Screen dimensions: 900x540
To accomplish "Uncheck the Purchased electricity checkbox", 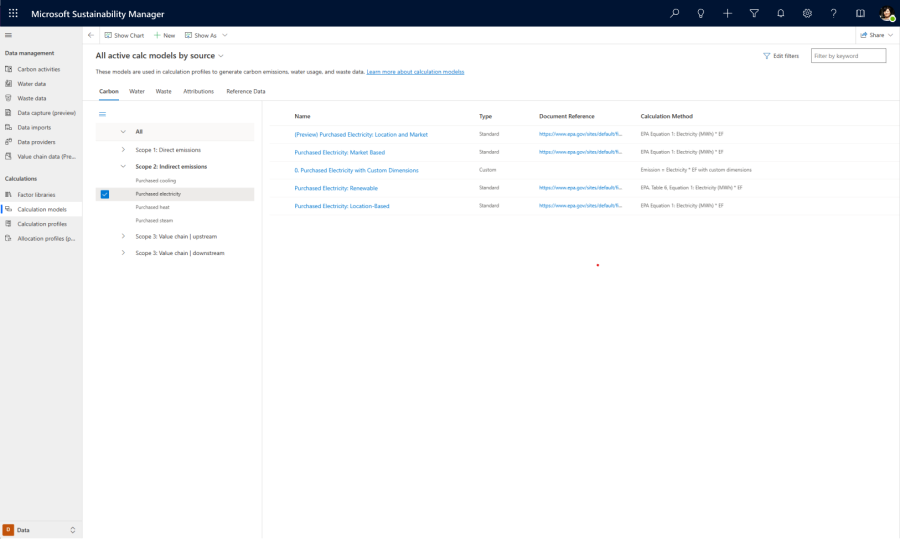I will point(104,195).
